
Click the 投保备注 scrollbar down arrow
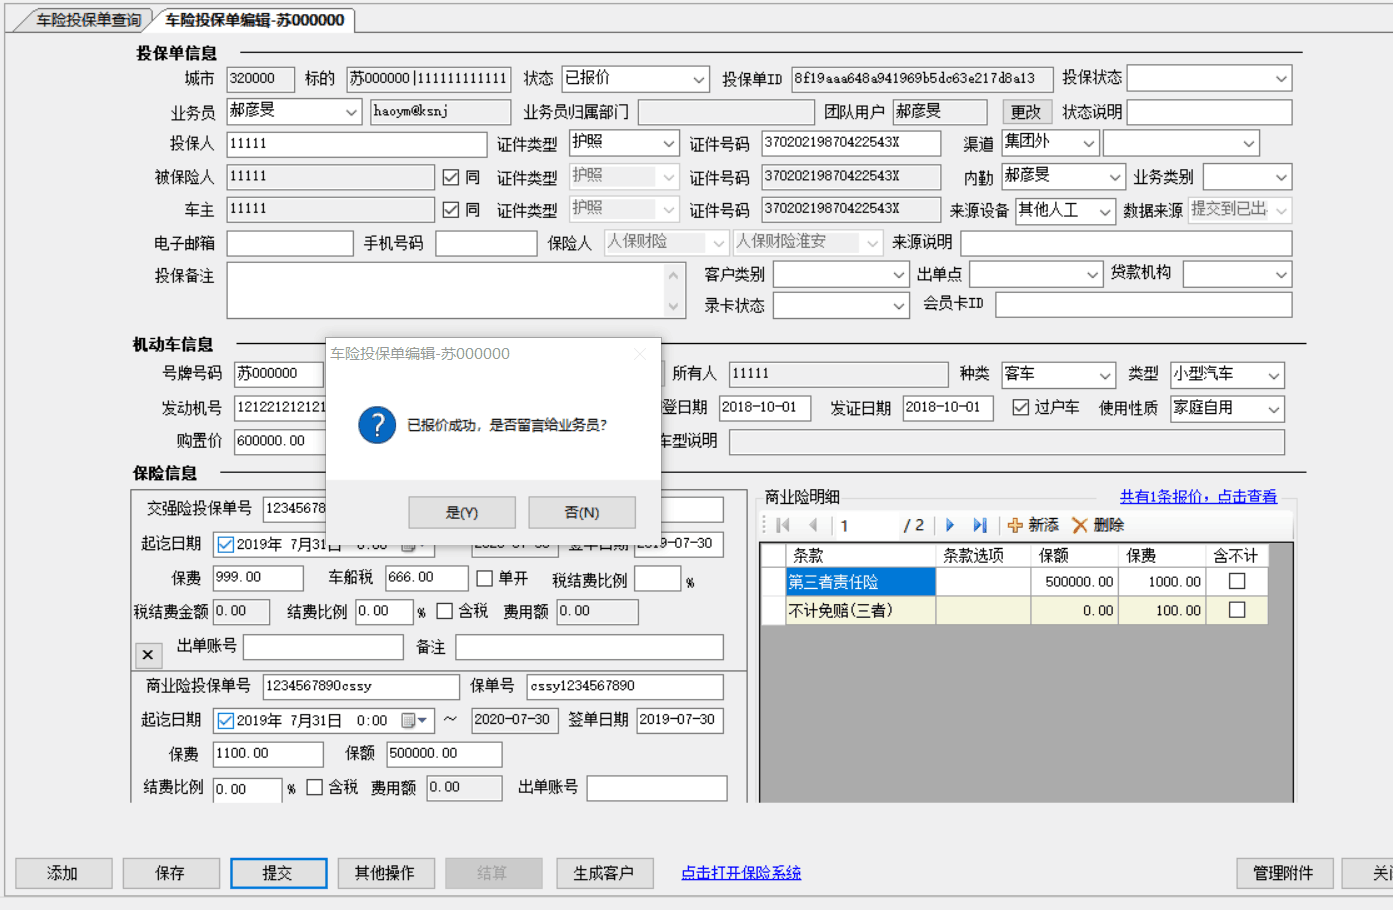coord(674,306)
